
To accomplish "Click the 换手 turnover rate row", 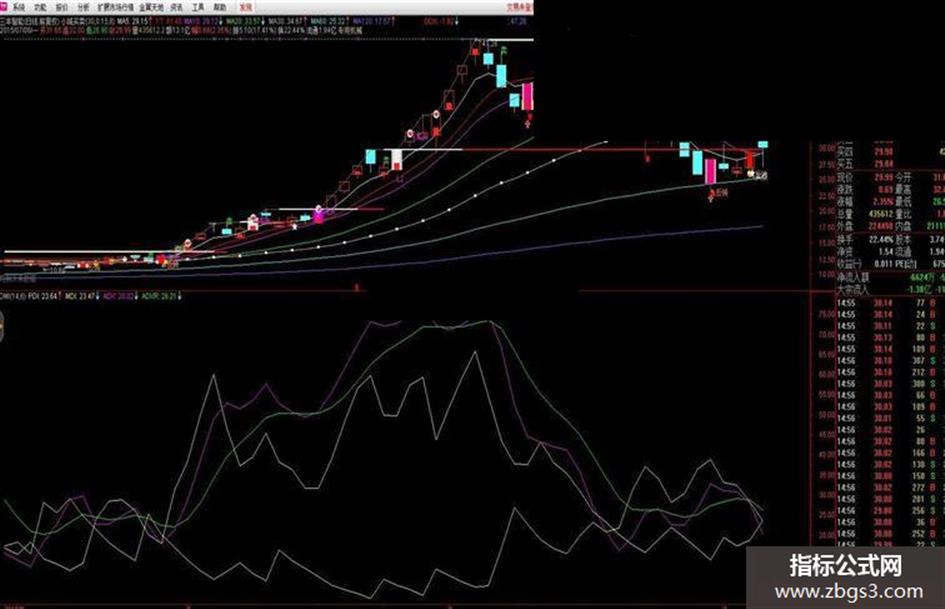I will point(890,240).
